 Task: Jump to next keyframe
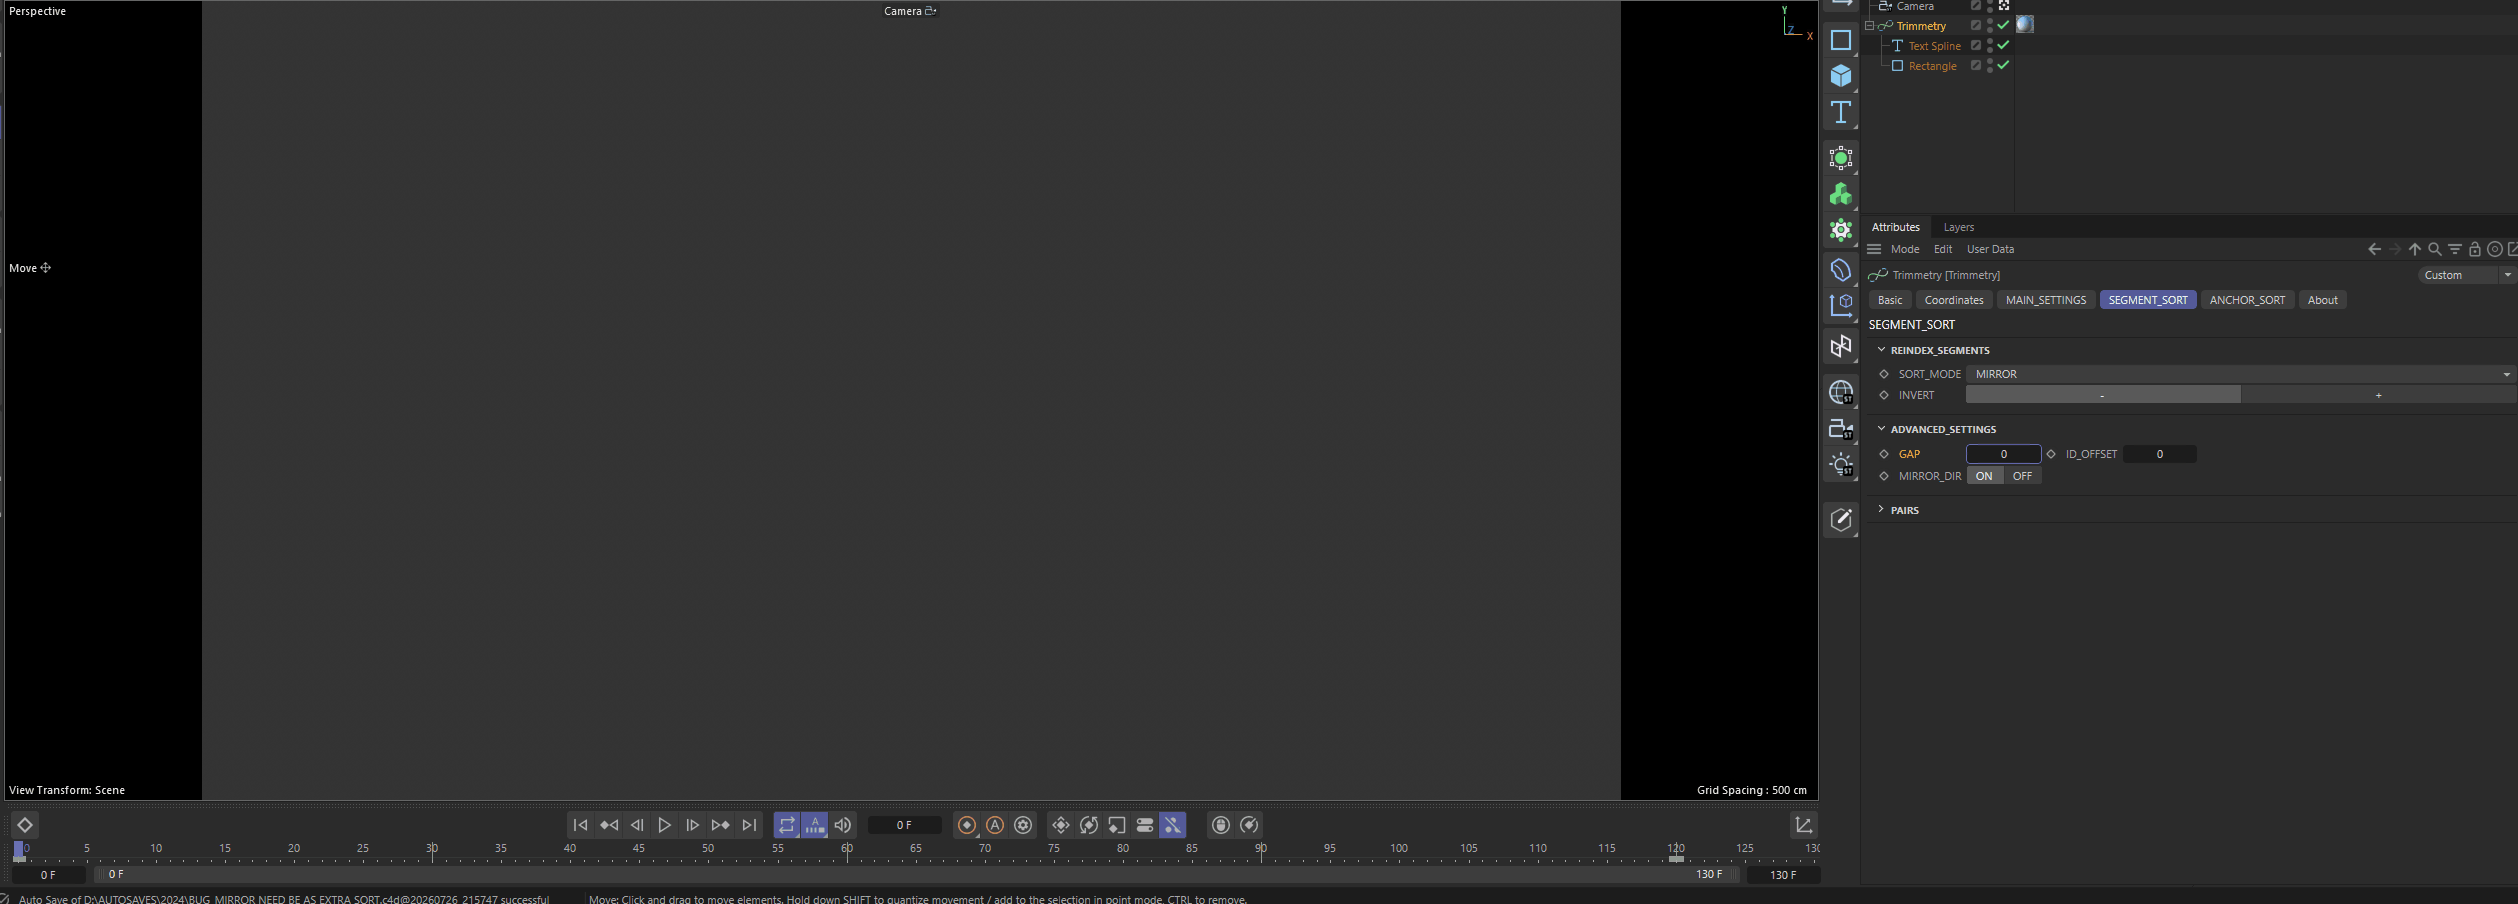(721, 825)
